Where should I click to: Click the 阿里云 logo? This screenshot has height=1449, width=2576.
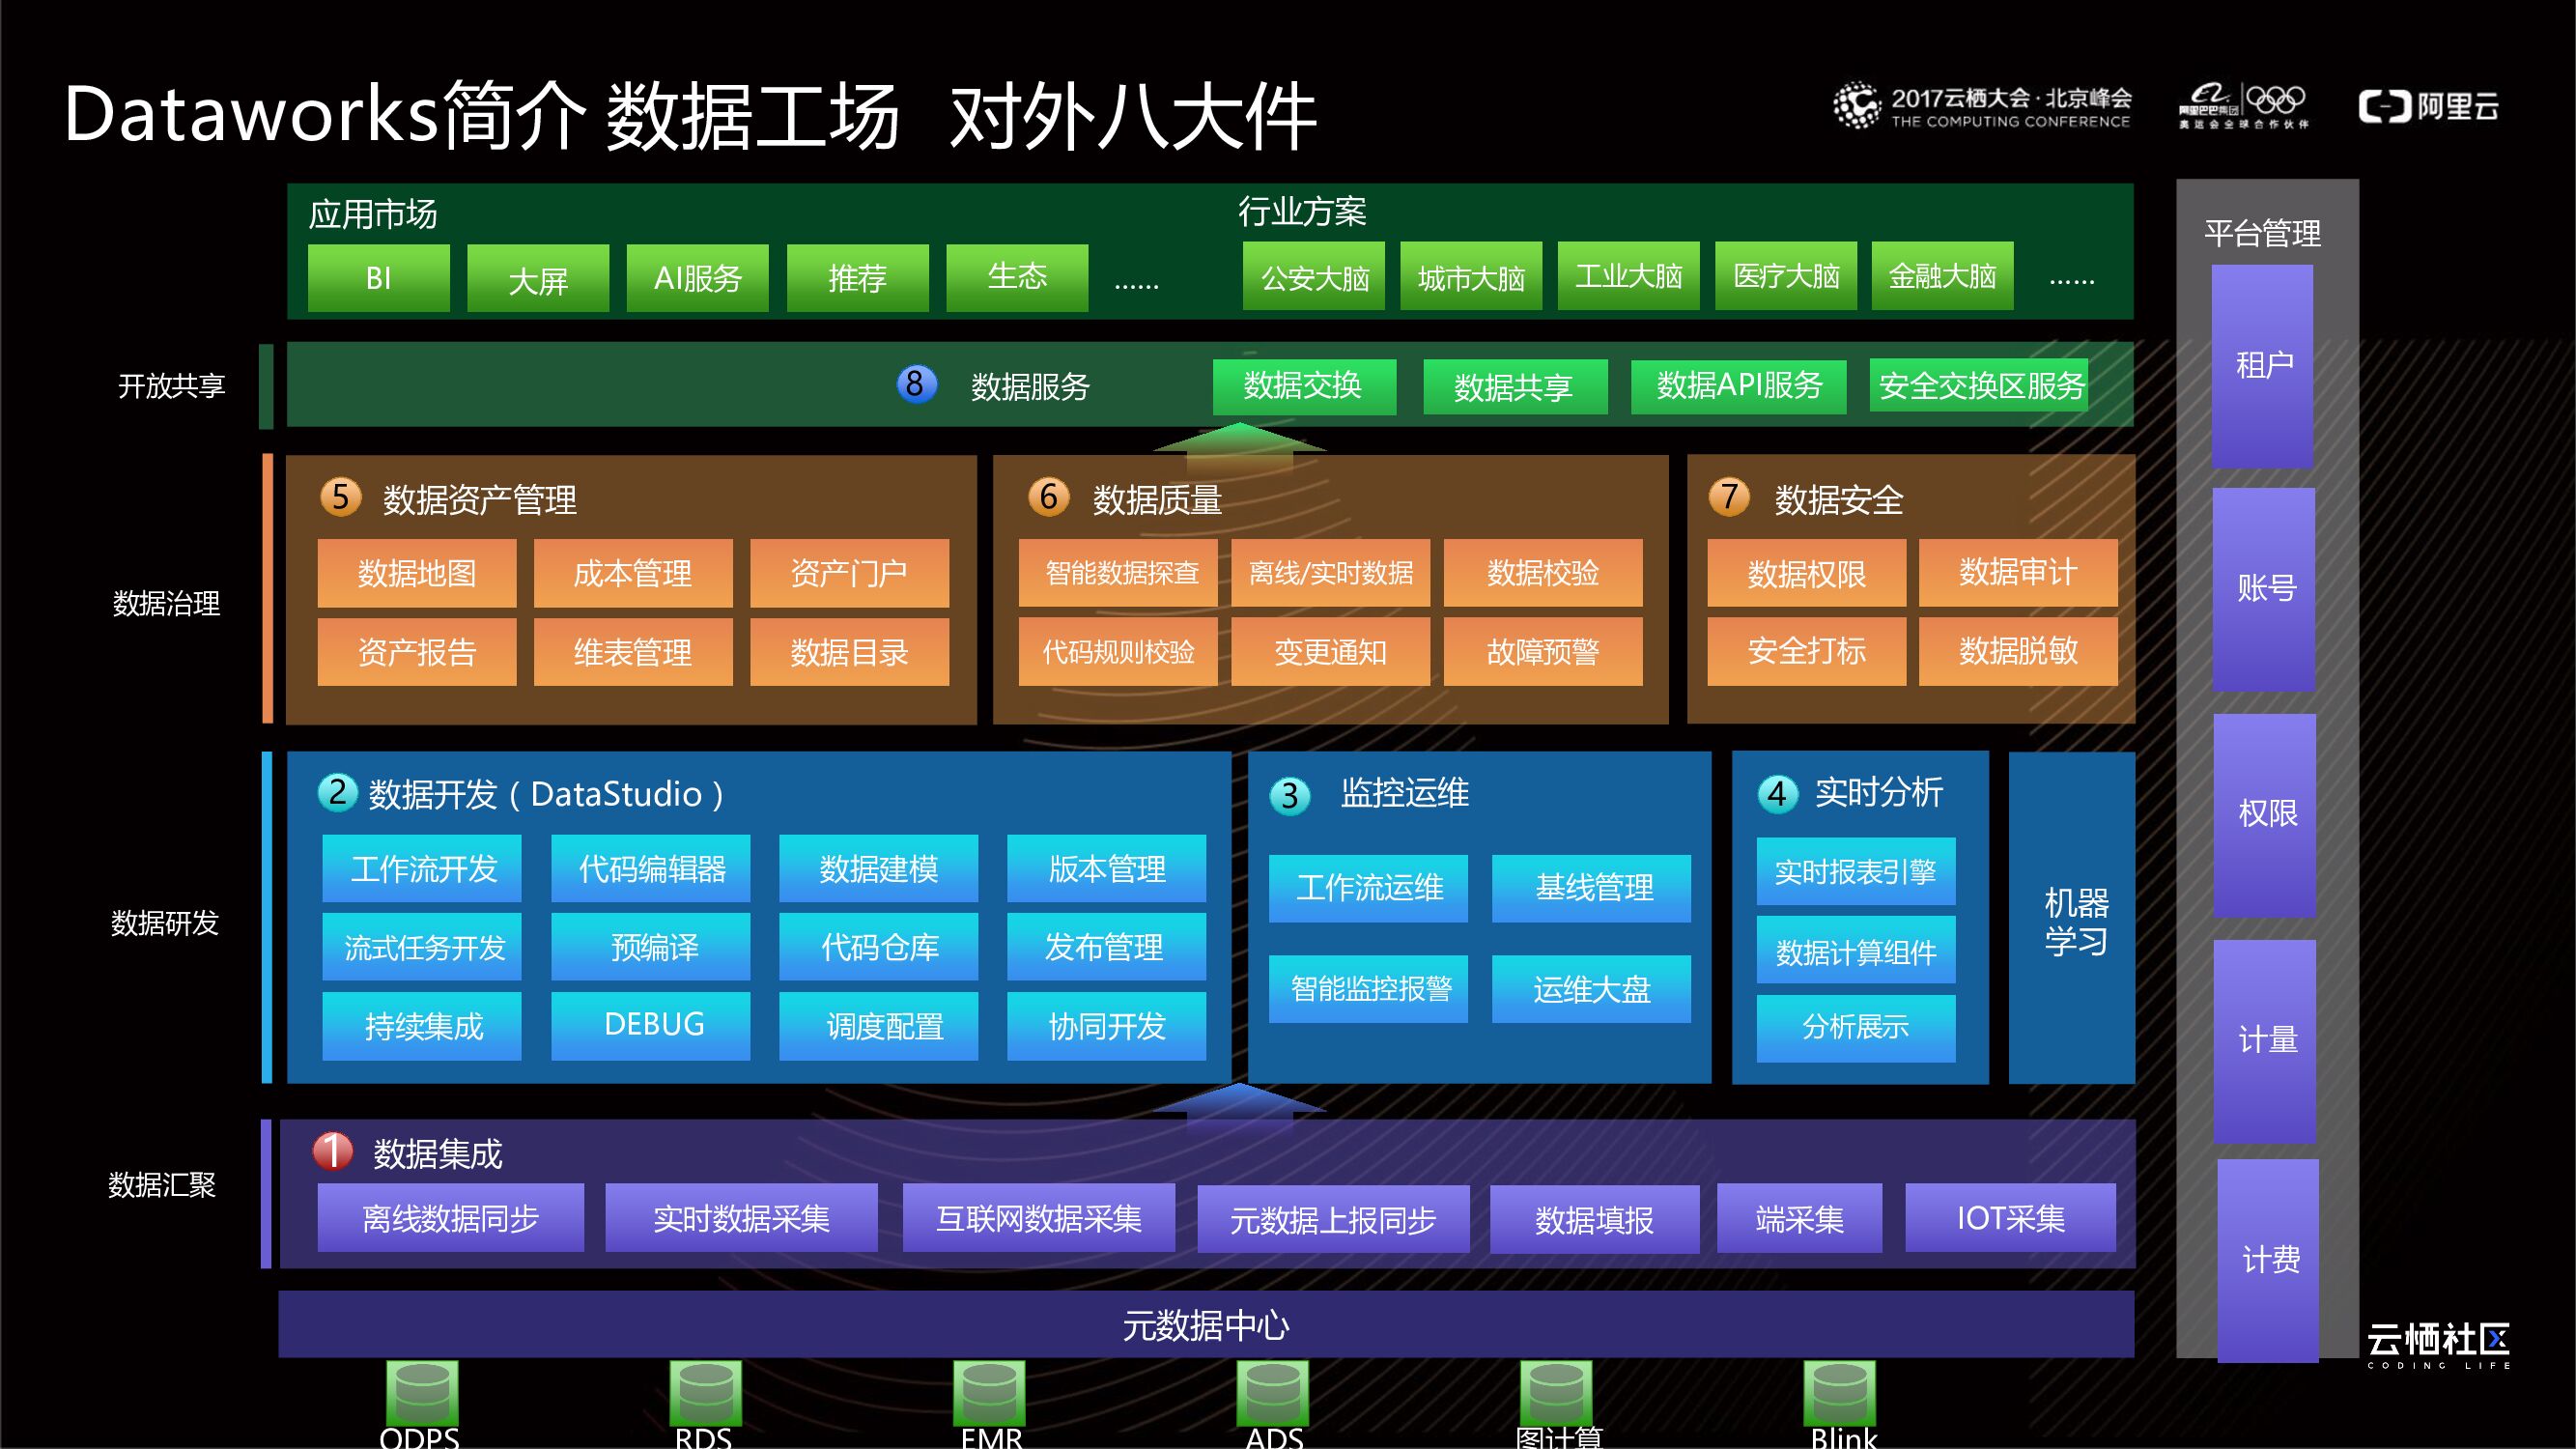pyautogui.click(x=2429, y=107)
